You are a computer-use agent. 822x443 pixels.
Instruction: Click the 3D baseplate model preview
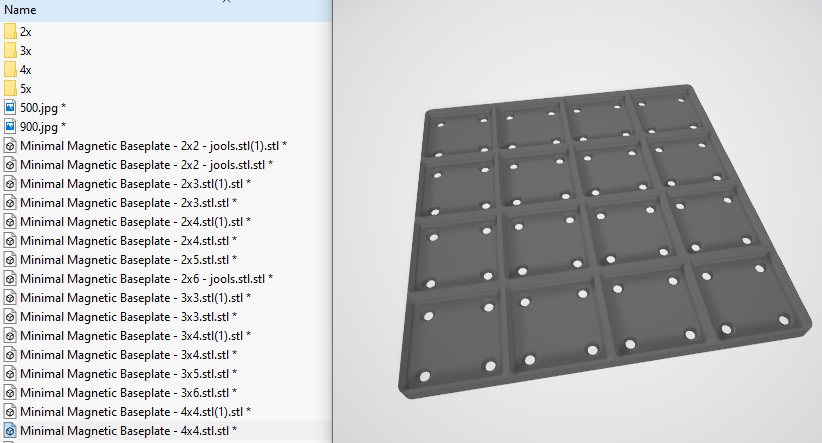pos(603,241)
